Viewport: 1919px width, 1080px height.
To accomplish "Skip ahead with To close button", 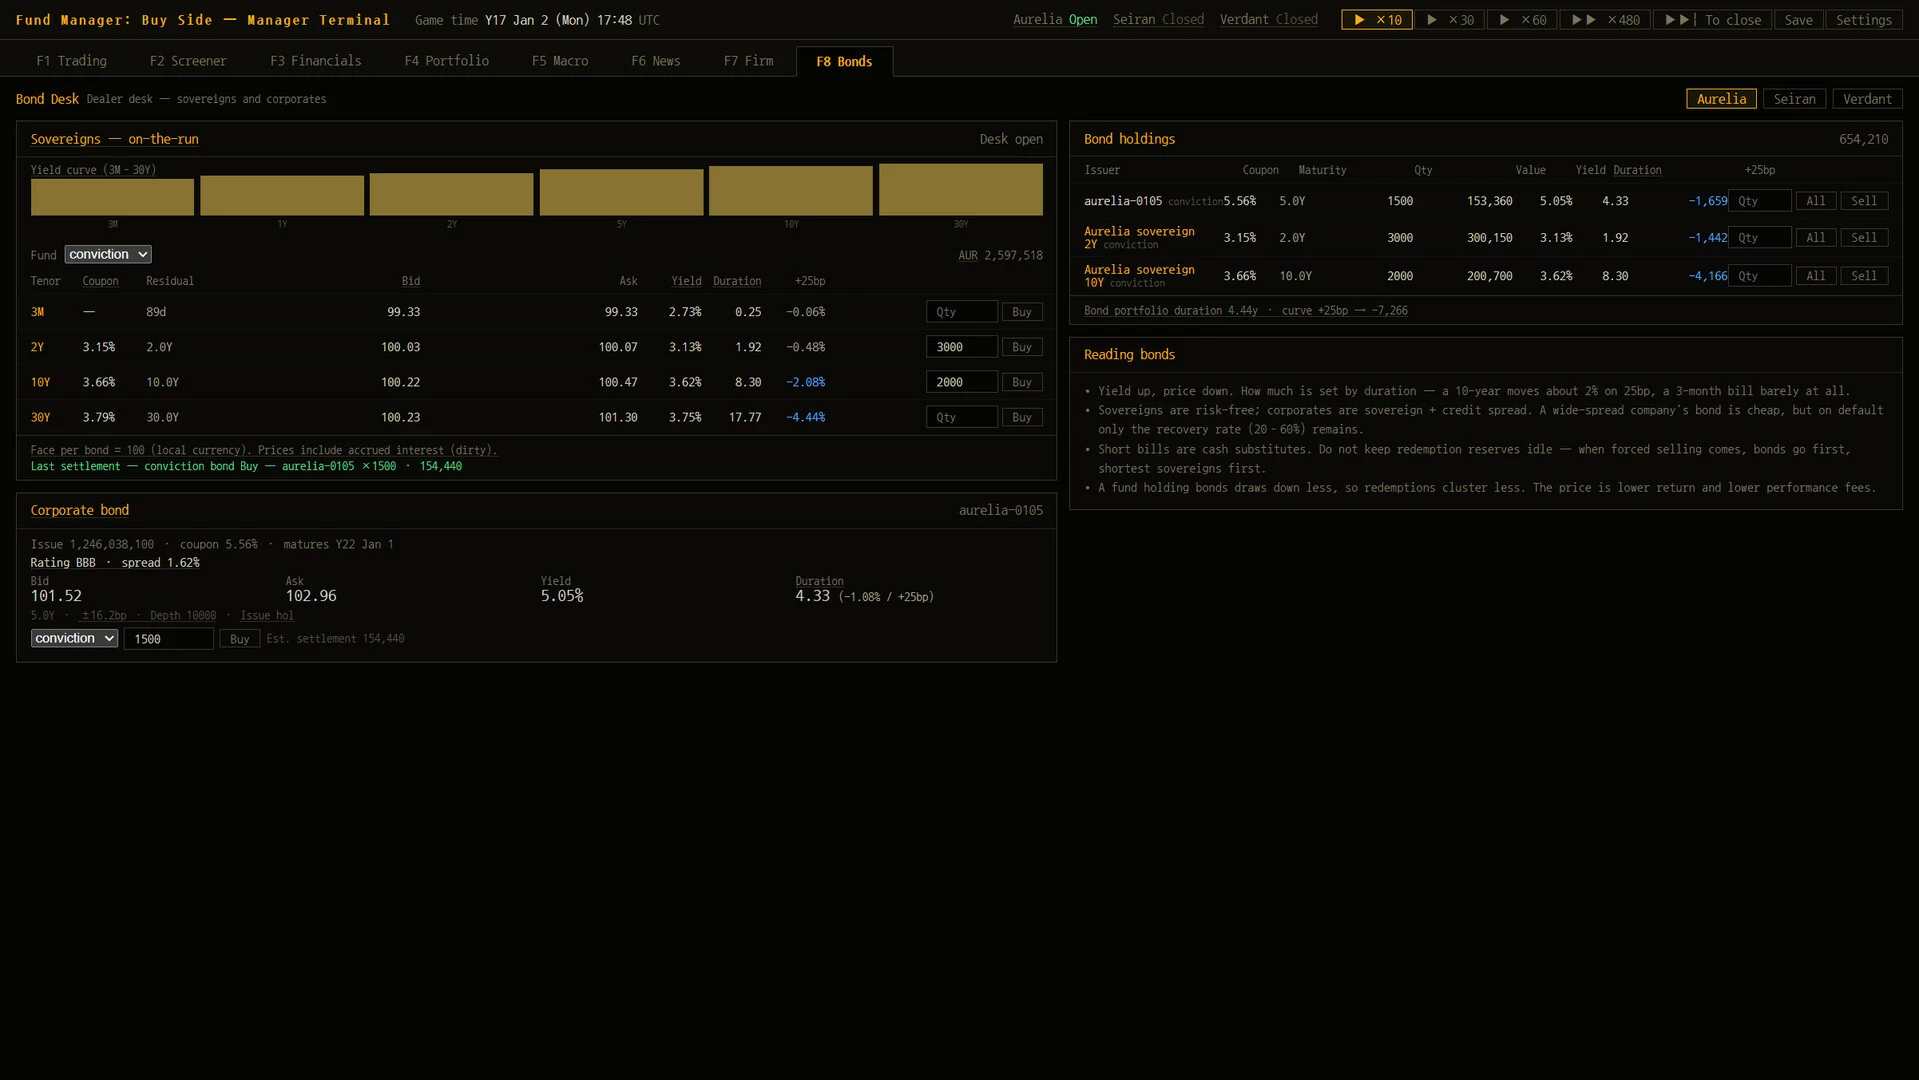I will (x=1712, y=20).
